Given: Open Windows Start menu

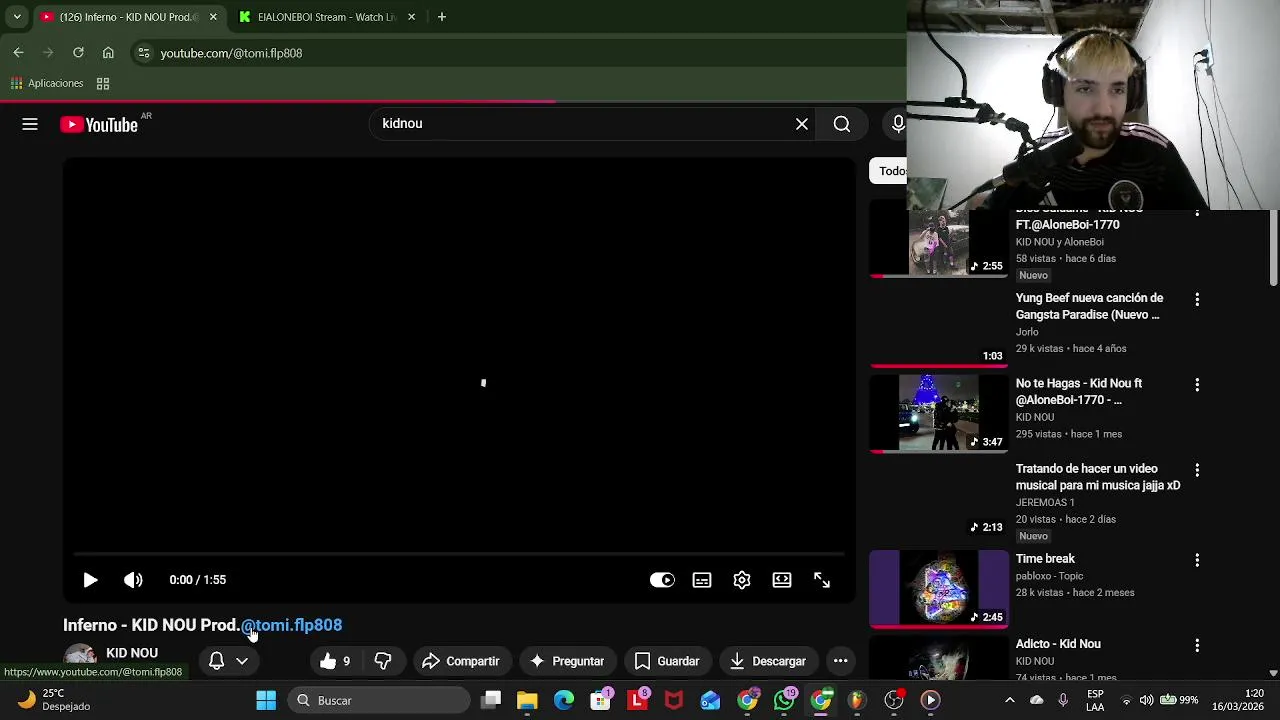Looking at the screenshot, I should [266, 700].
